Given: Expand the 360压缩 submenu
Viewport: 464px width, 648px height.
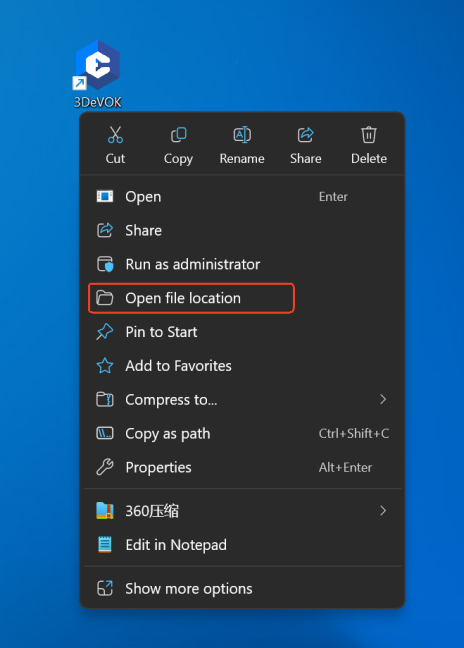Looking at the screenshot, I should (x=243, y=511).
